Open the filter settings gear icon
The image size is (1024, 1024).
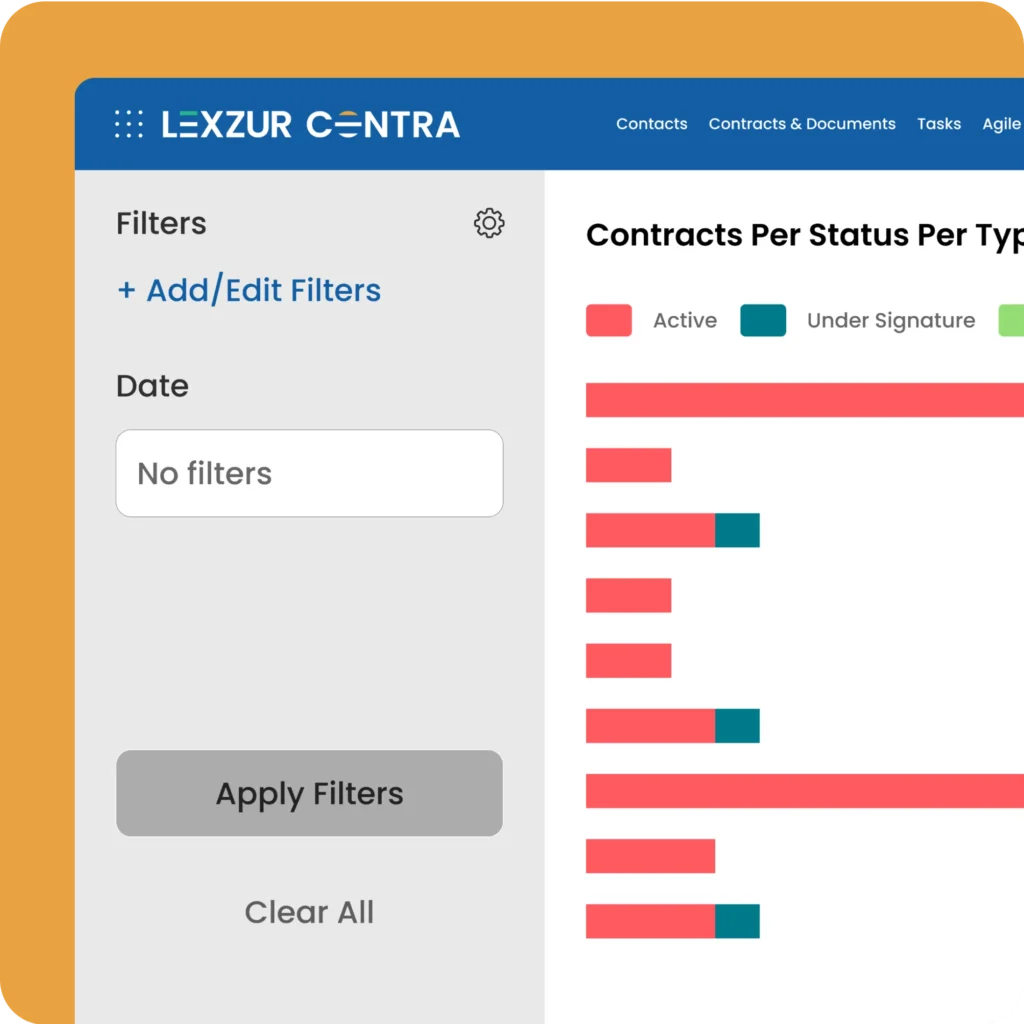click(489, 224)
